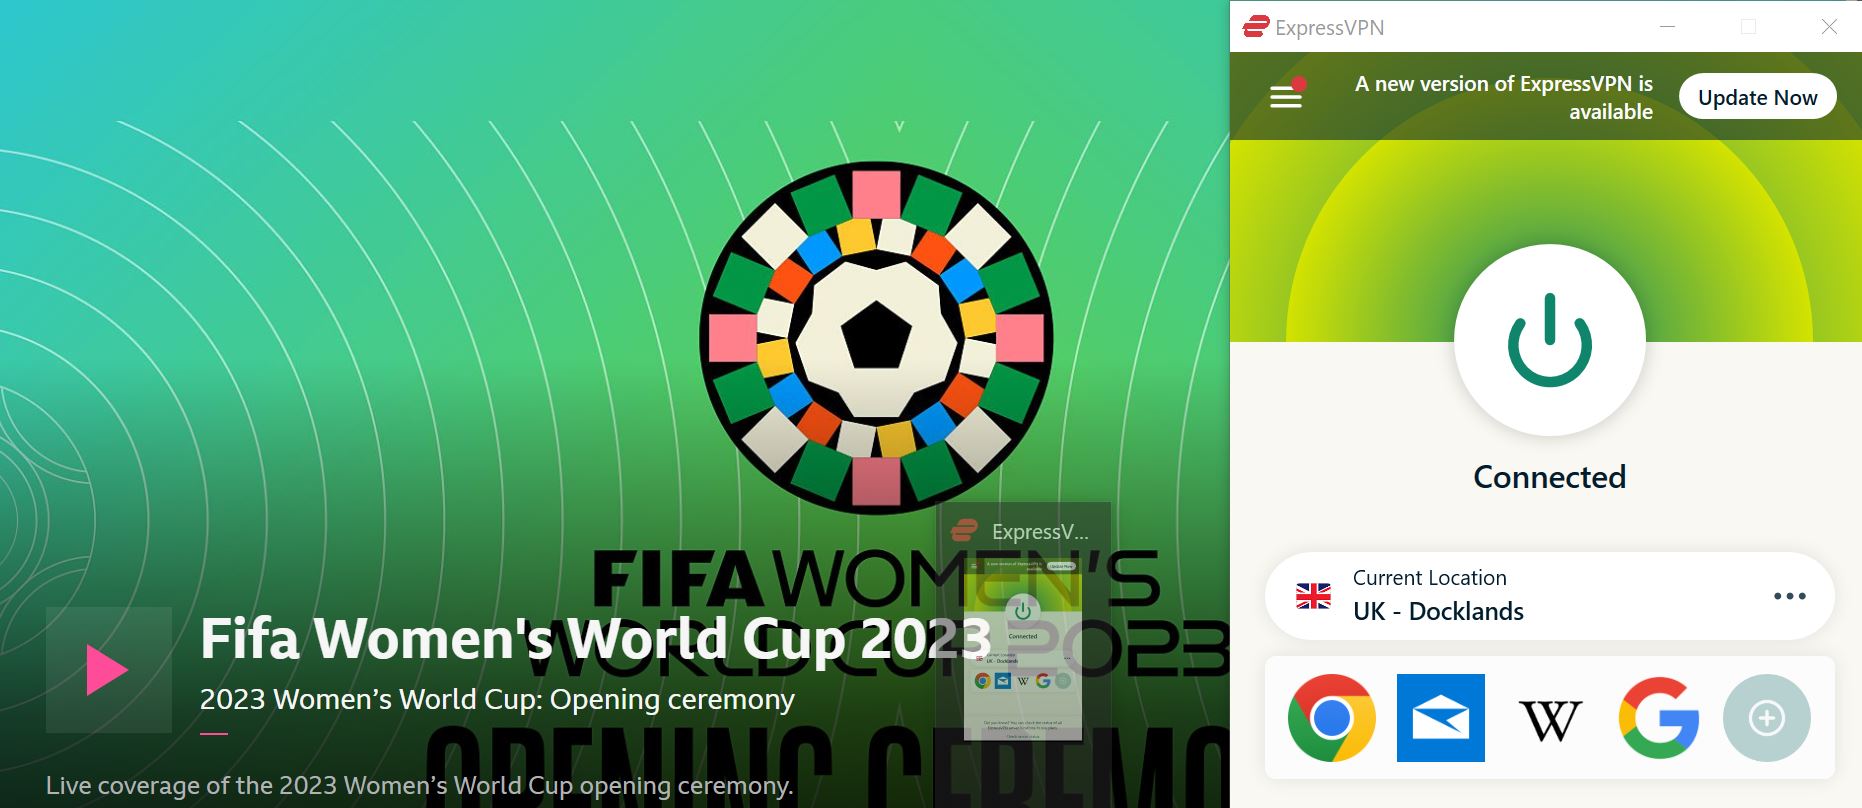Click the ExpressVPN logo in title bar

(1255, 27)
